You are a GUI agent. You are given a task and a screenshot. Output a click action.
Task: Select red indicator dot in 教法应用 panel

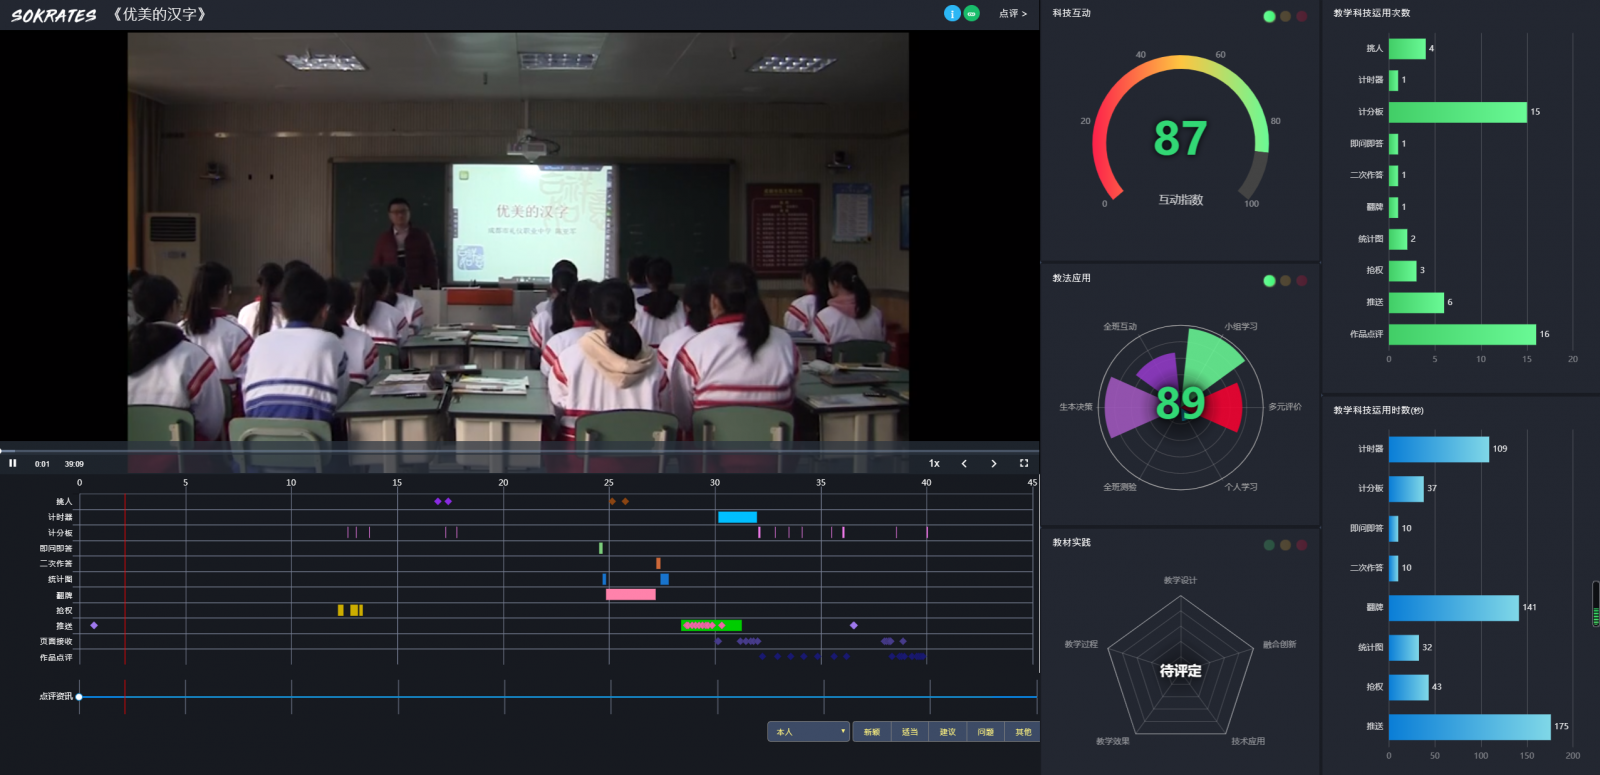pos(1301,281)
